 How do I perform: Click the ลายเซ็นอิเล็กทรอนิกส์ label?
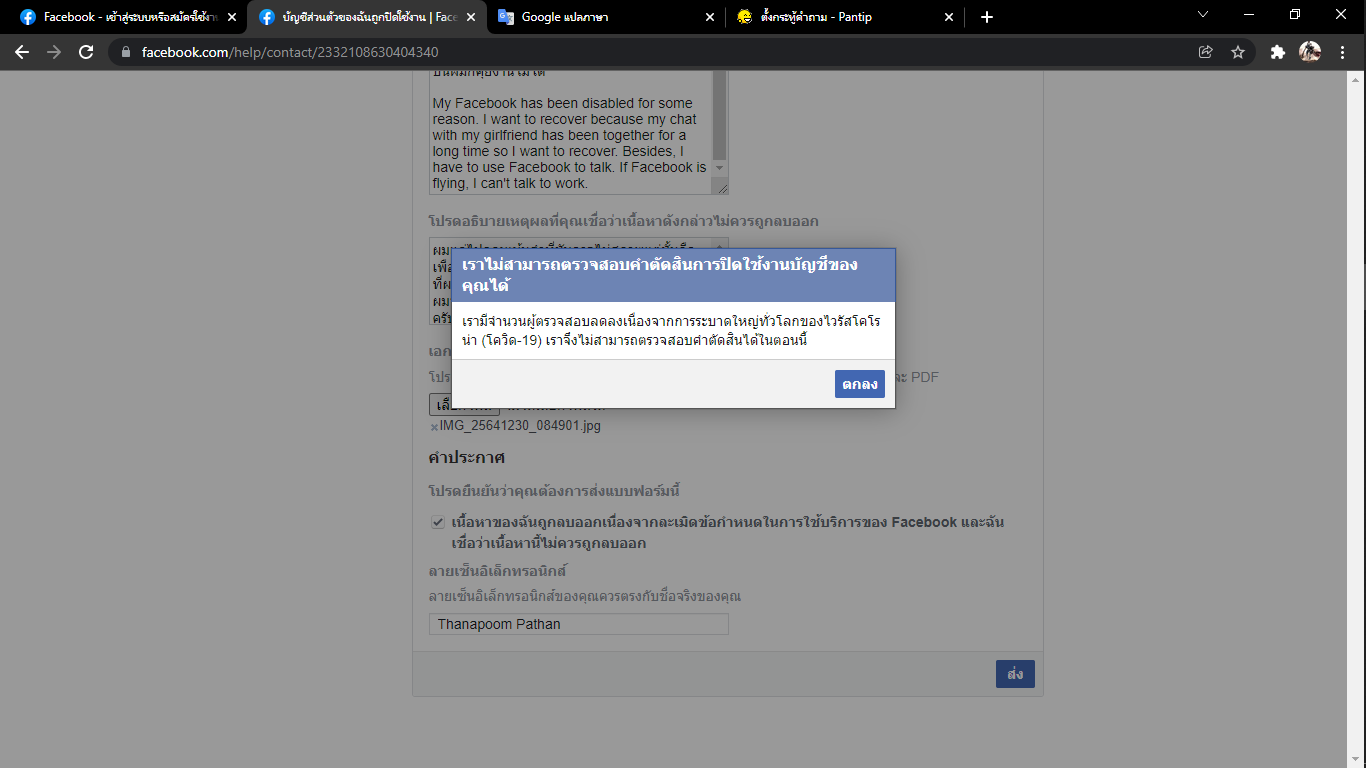[498, 571]
